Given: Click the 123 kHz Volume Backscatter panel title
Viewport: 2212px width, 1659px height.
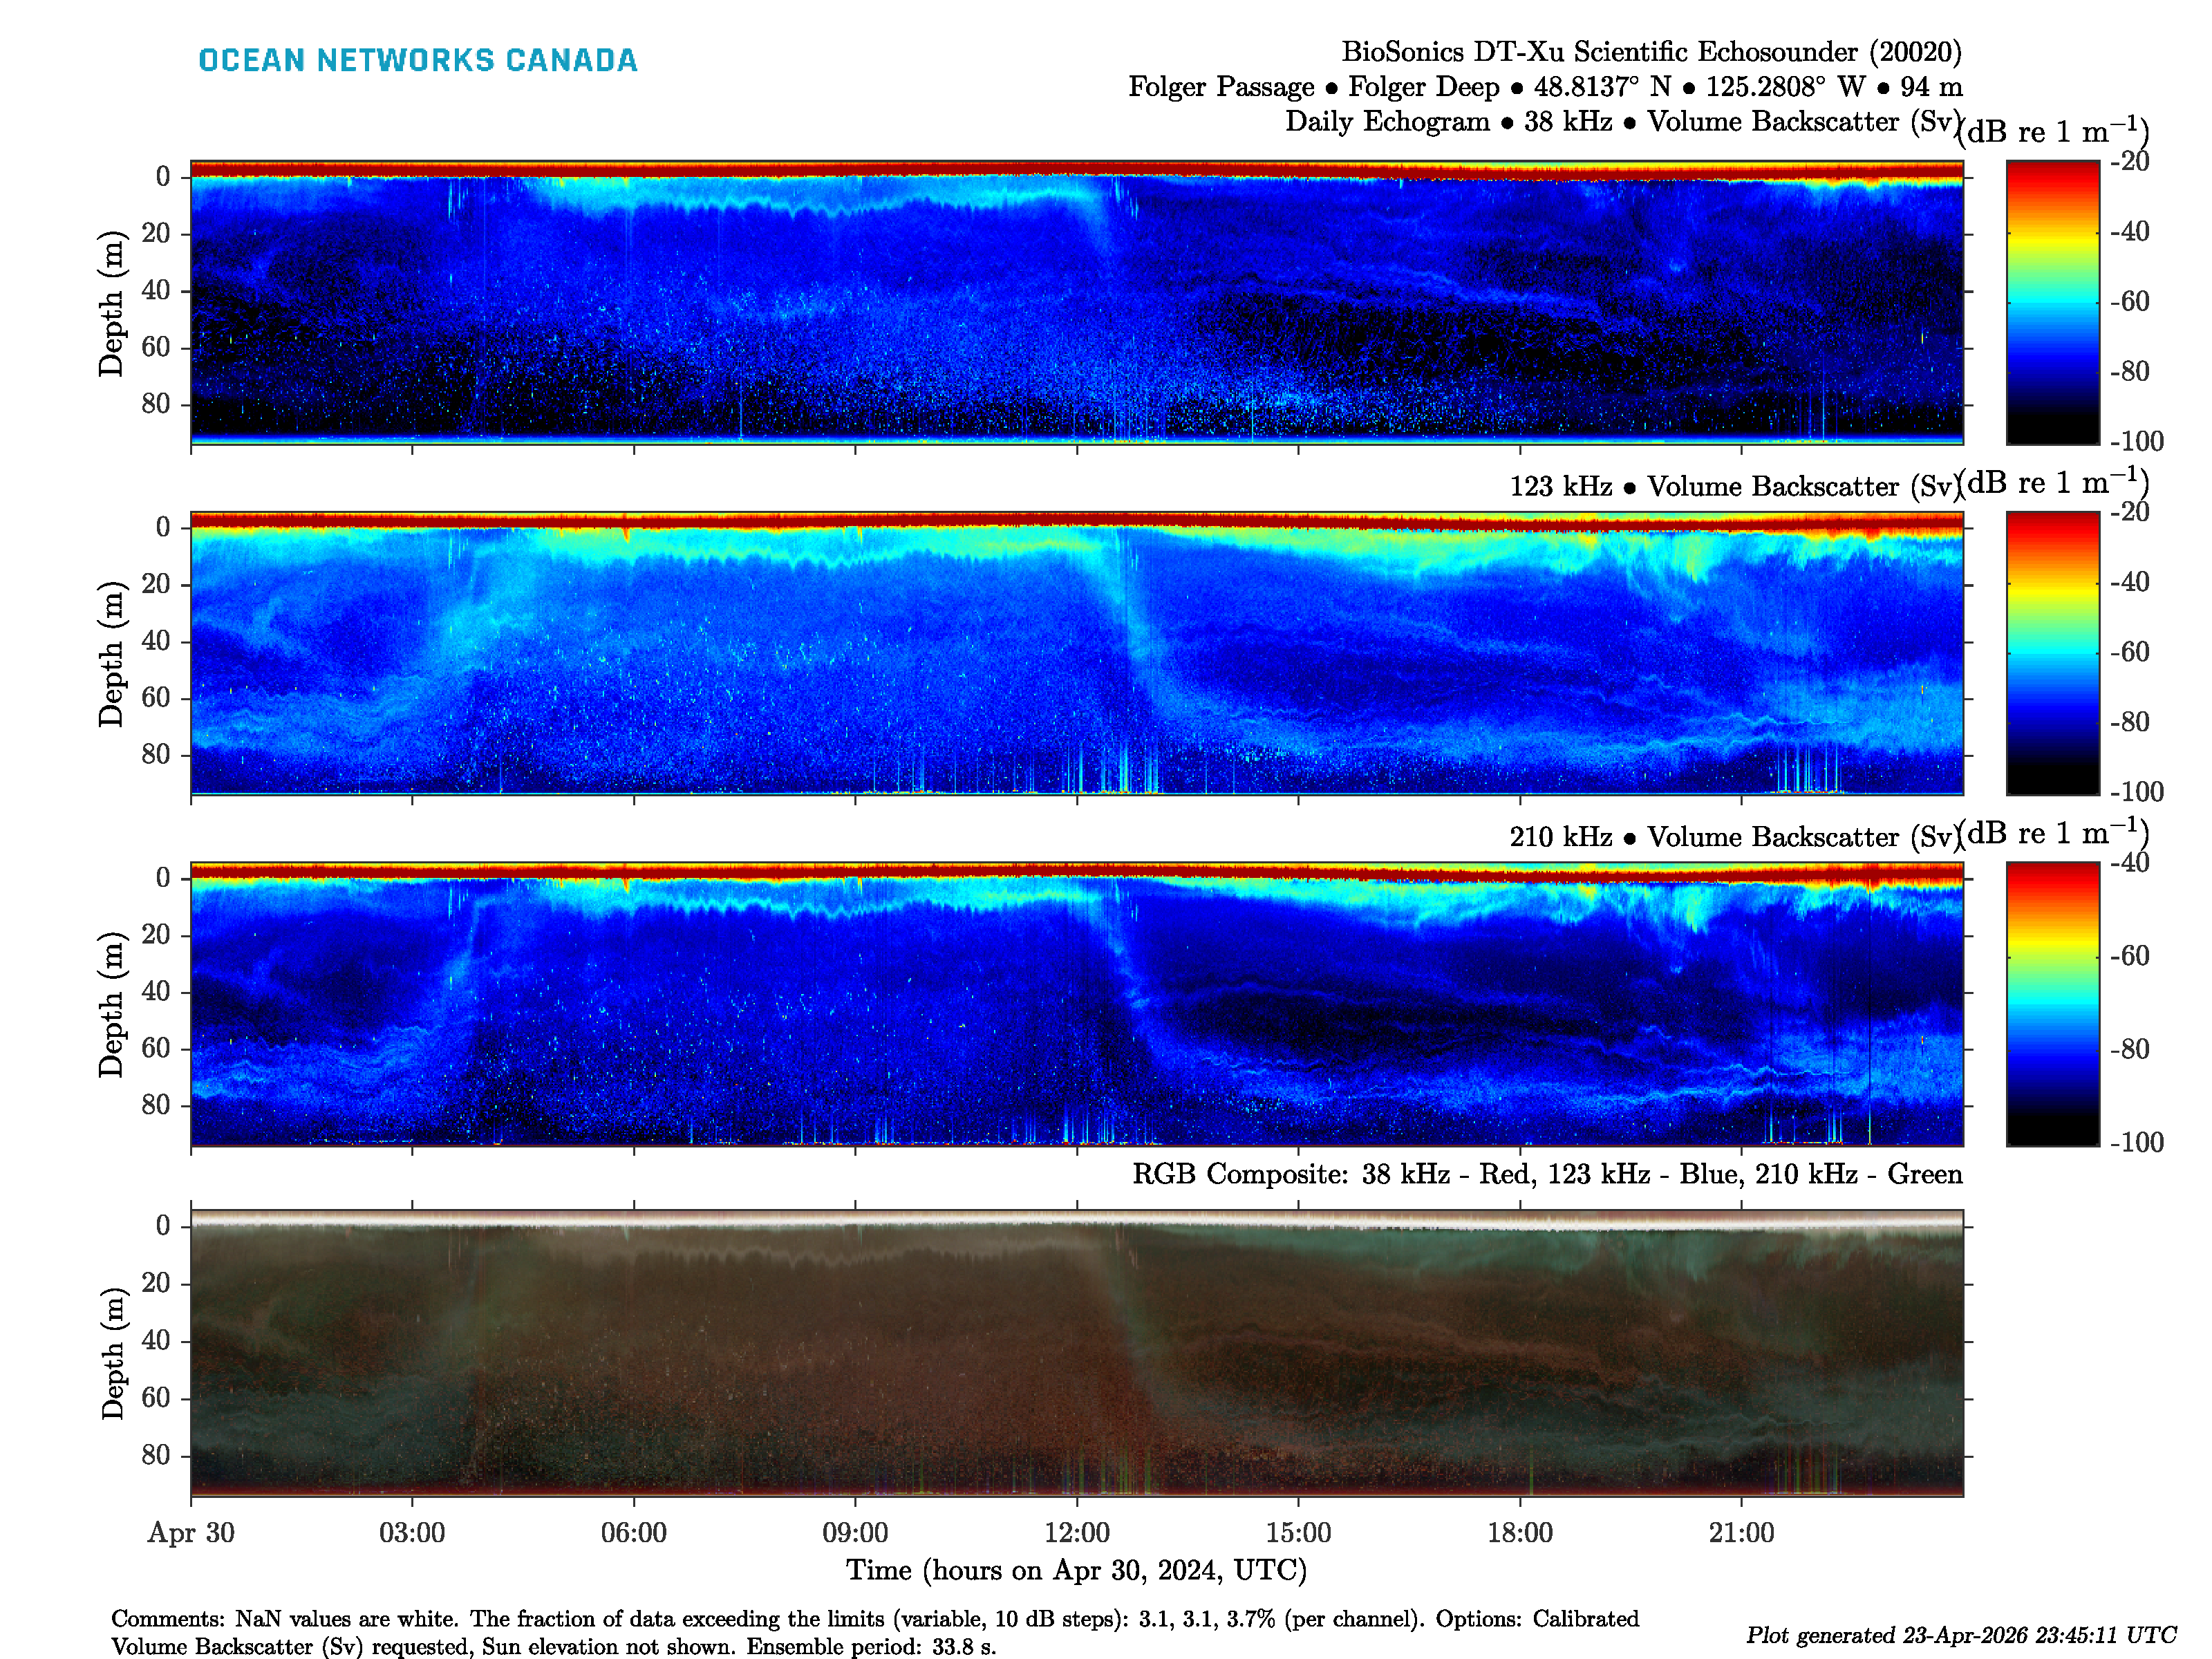Looking at the screenshot, I should click(x=1734, y=487).
